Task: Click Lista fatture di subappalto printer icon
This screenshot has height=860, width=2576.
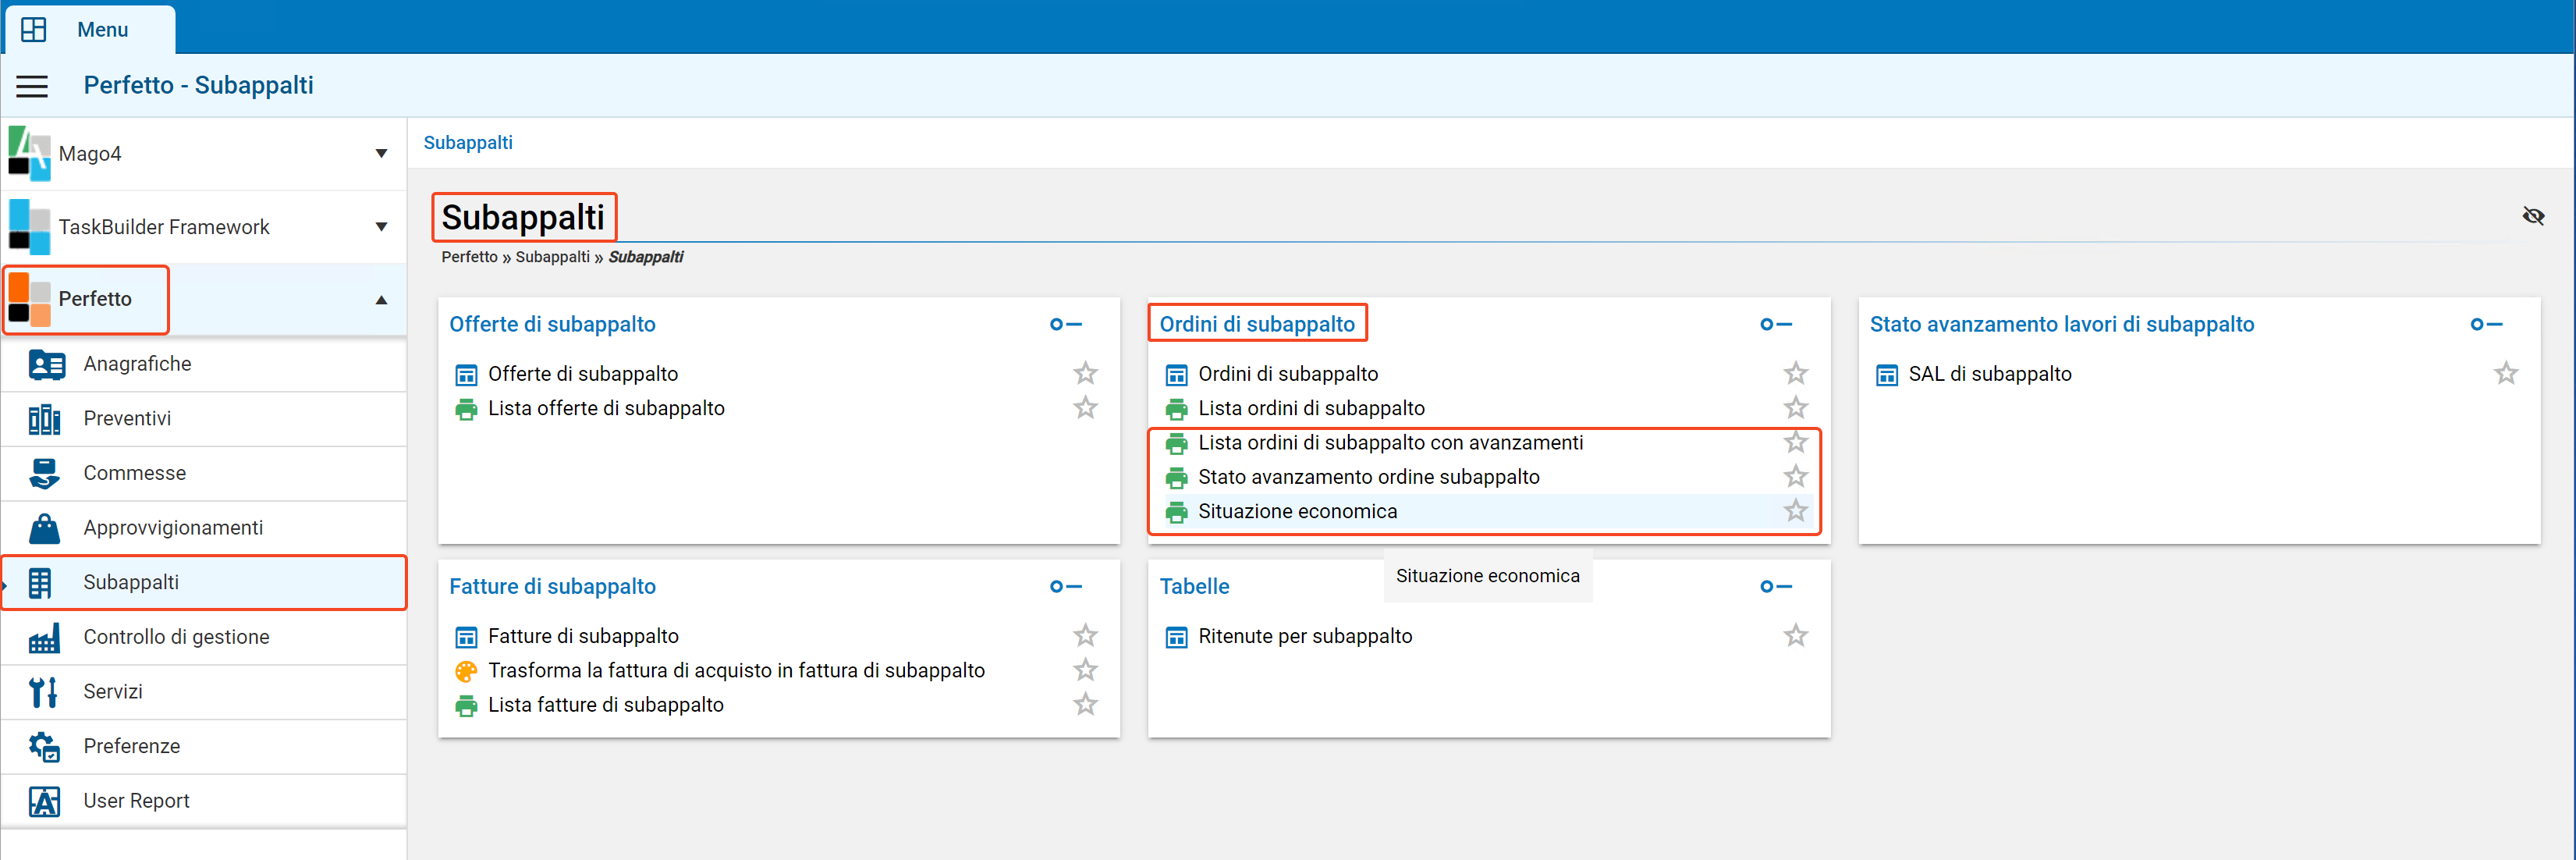Action: point(466,706)
